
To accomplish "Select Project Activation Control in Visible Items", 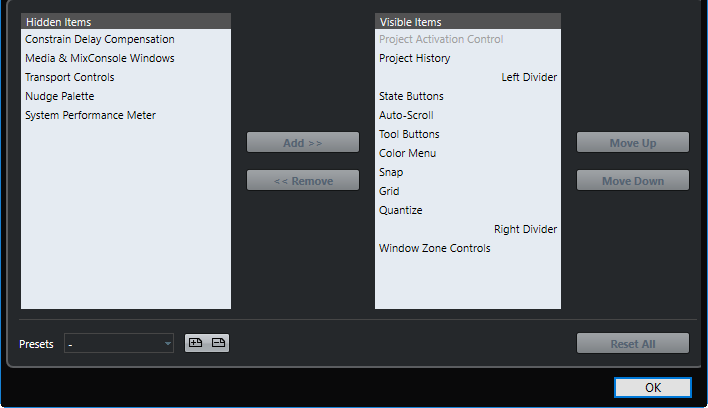I will (468, 39).
